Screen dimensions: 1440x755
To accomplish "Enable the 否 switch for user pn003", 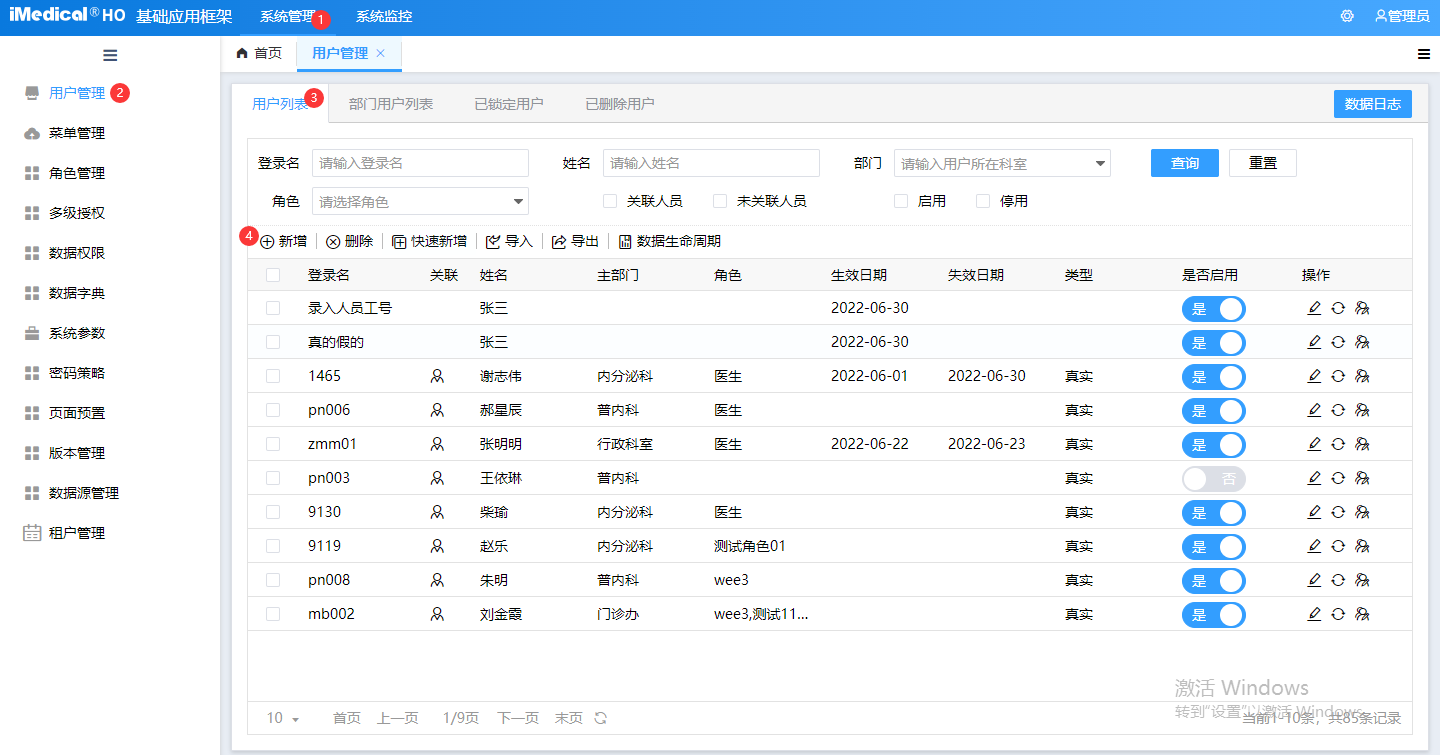I will point(1214,478).
